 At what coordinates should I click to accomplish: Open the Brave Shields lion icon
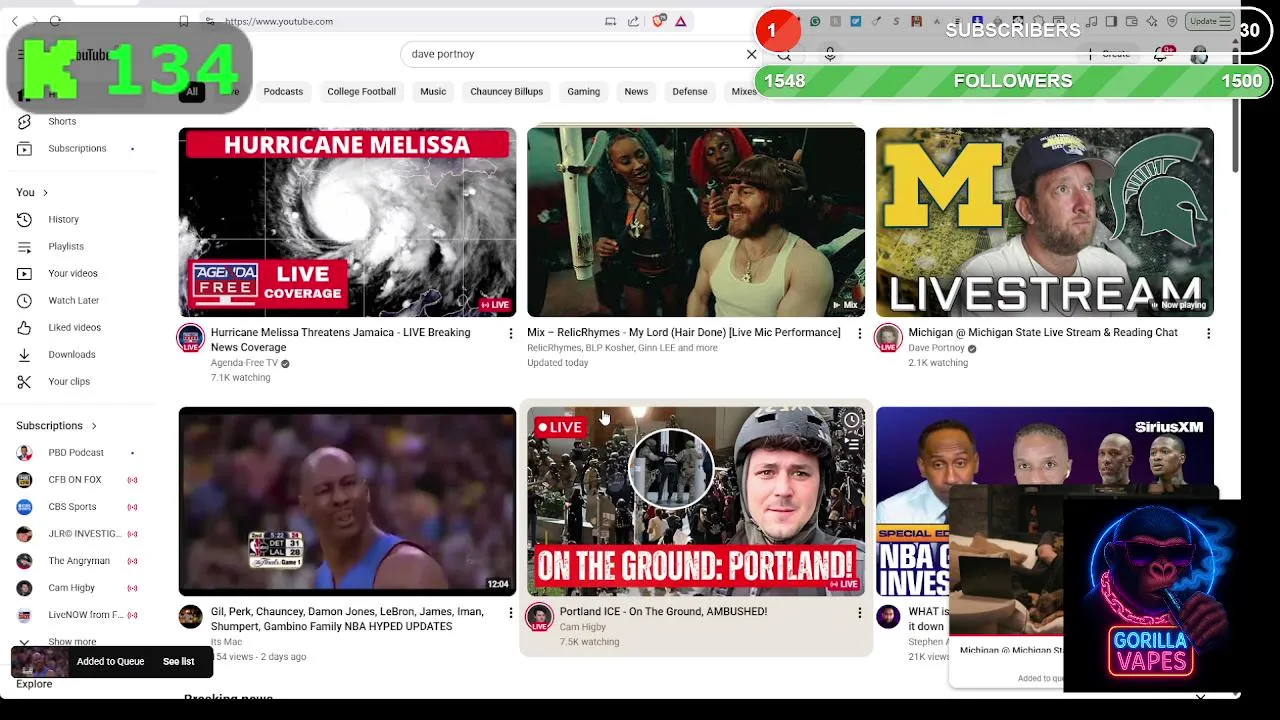pyautogui.click(x=659, y=21)
